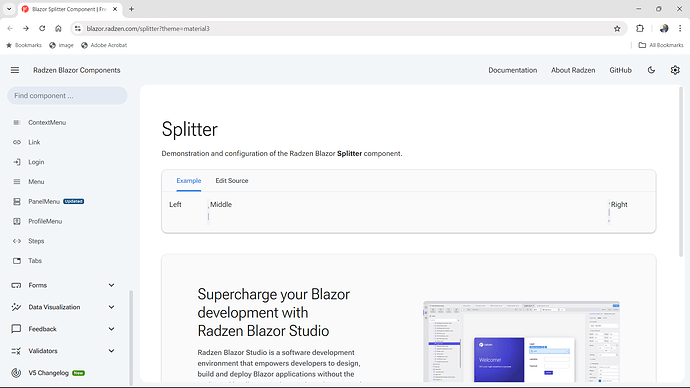
Task: Toggle the hamburger sidebar menu icon
Action: (x=15, y=70)
